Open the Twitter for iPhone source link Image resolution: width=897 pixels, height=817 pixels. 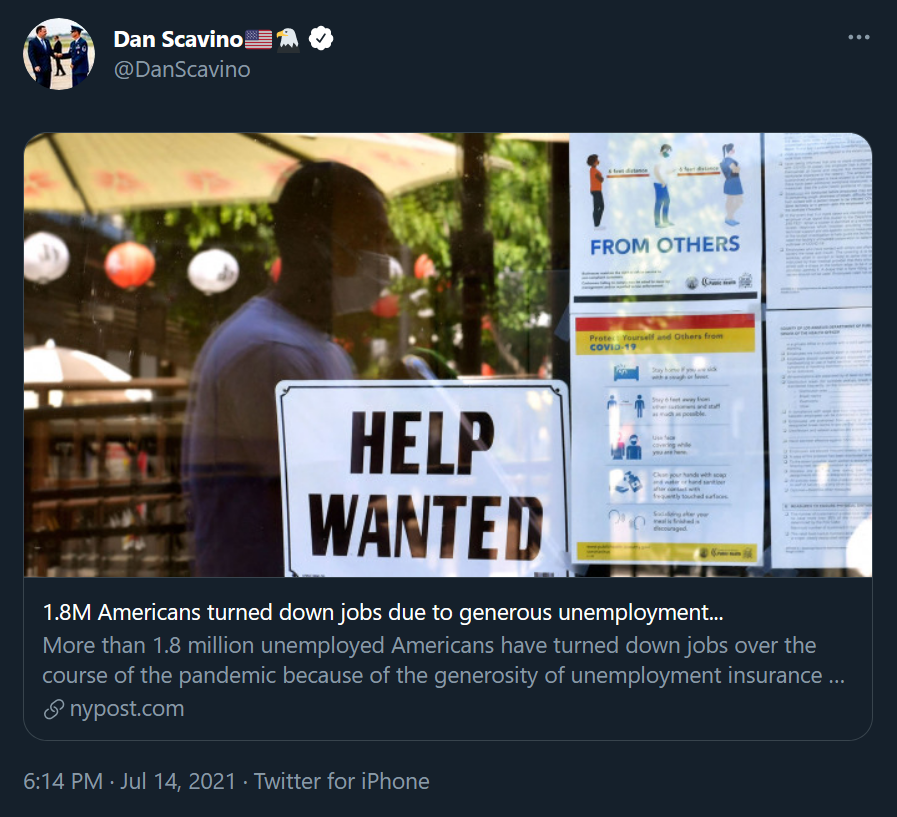(x=342, y=782)
